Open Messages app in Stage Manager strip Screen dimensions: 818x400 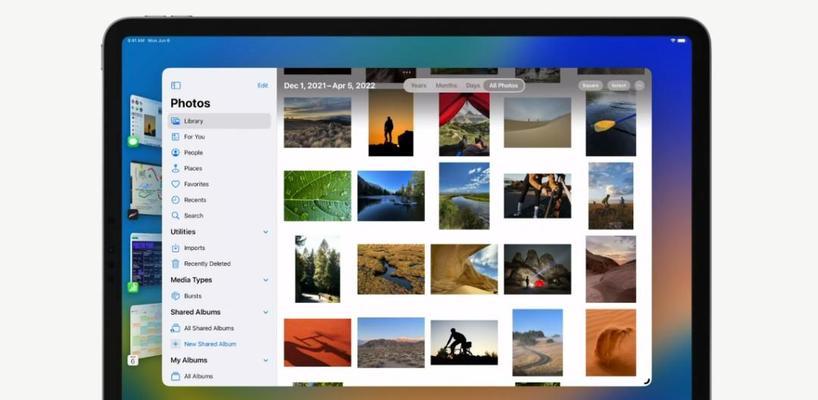point(145,121)
